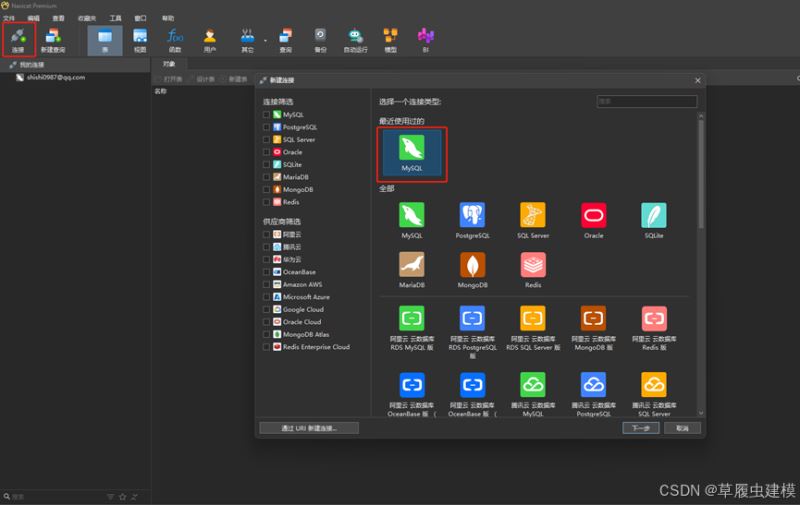
Task: Open the 文件 file menu
Action: tap(9, 18)
